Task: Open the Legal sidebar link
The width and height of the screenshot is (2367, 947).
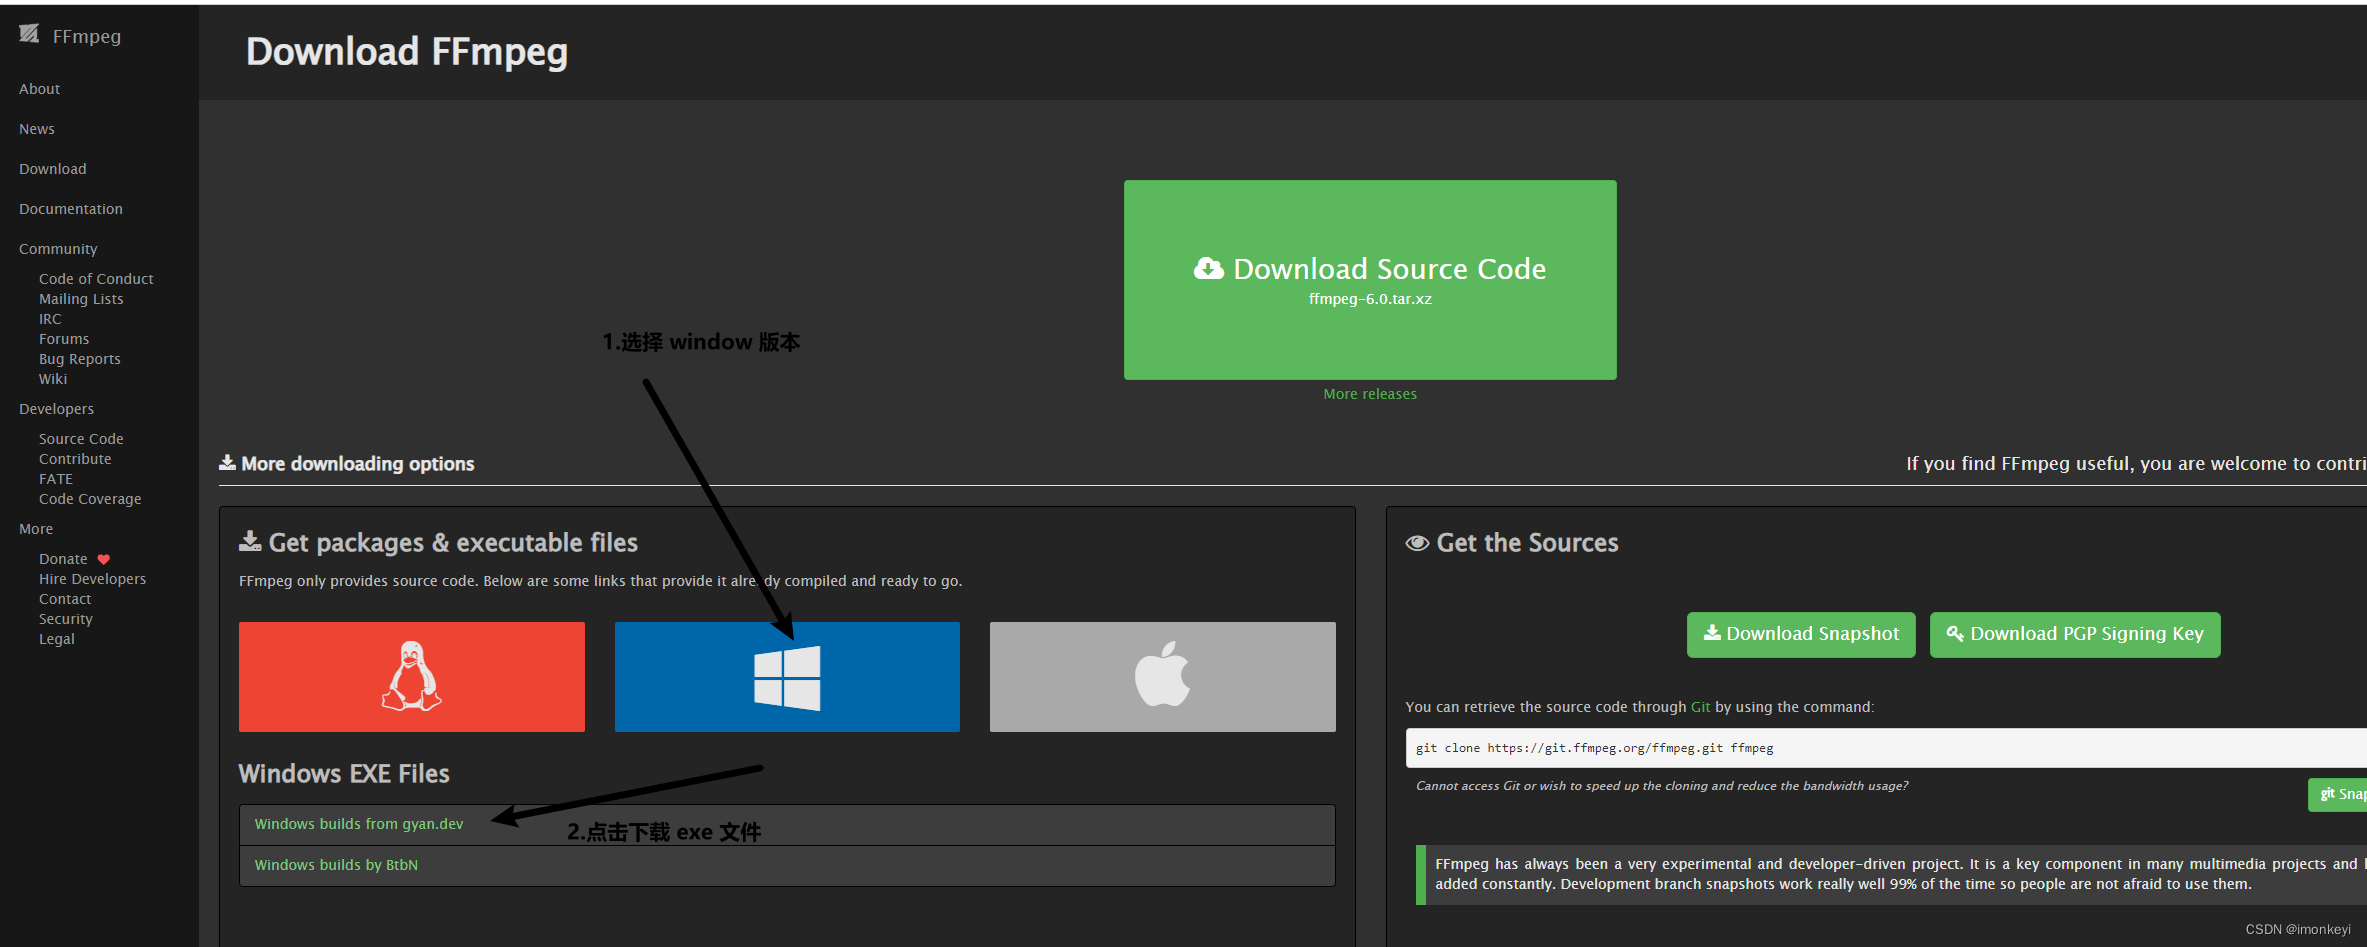Action: pos(57,639)
